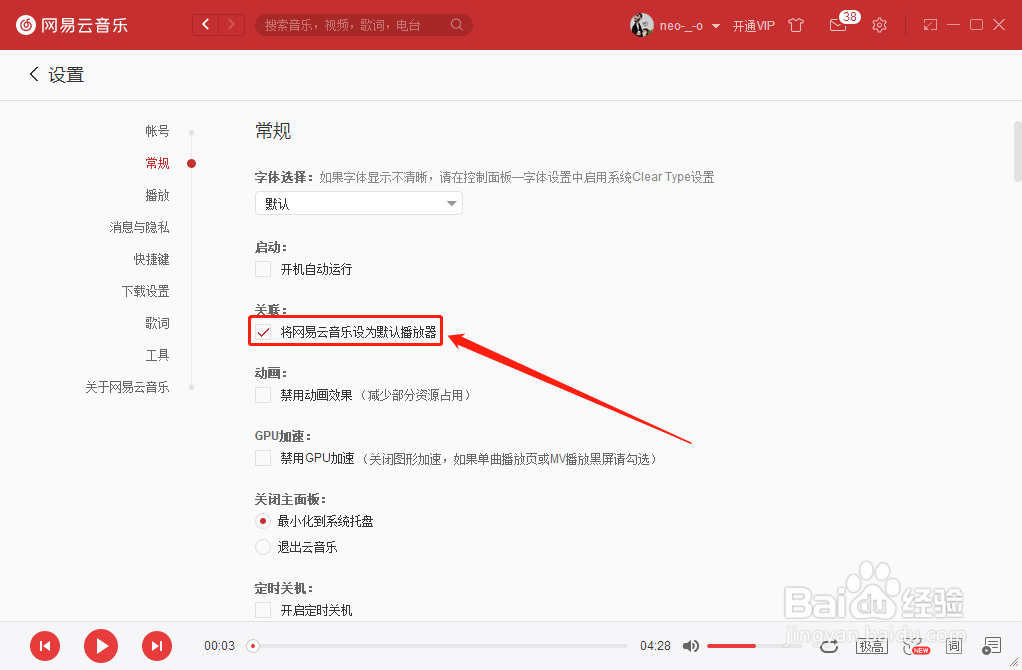1022x670 pixels.
Task: Select 工具 in settings sidebar
Action: click(x=157, y=355)
